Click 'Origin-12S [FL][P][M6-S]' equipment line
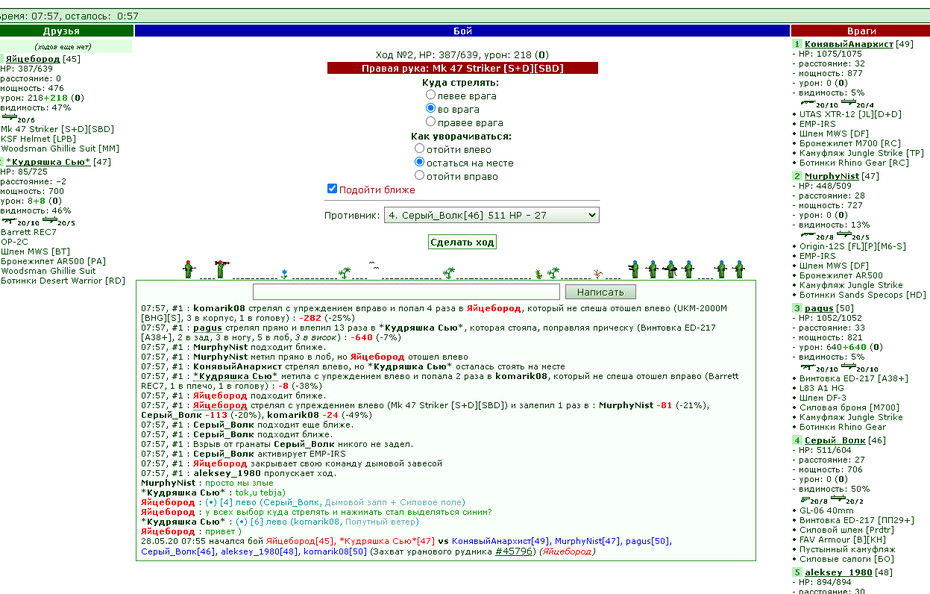 852,246
